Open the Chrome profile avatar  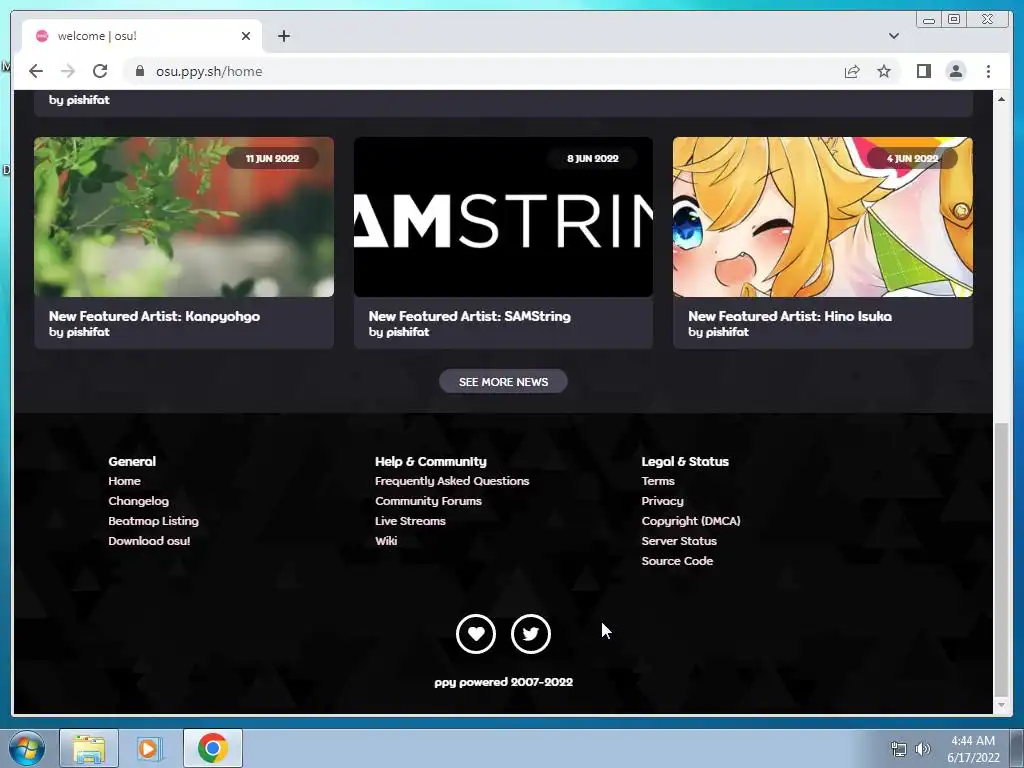pyautogui.click(x=955, y=71)
